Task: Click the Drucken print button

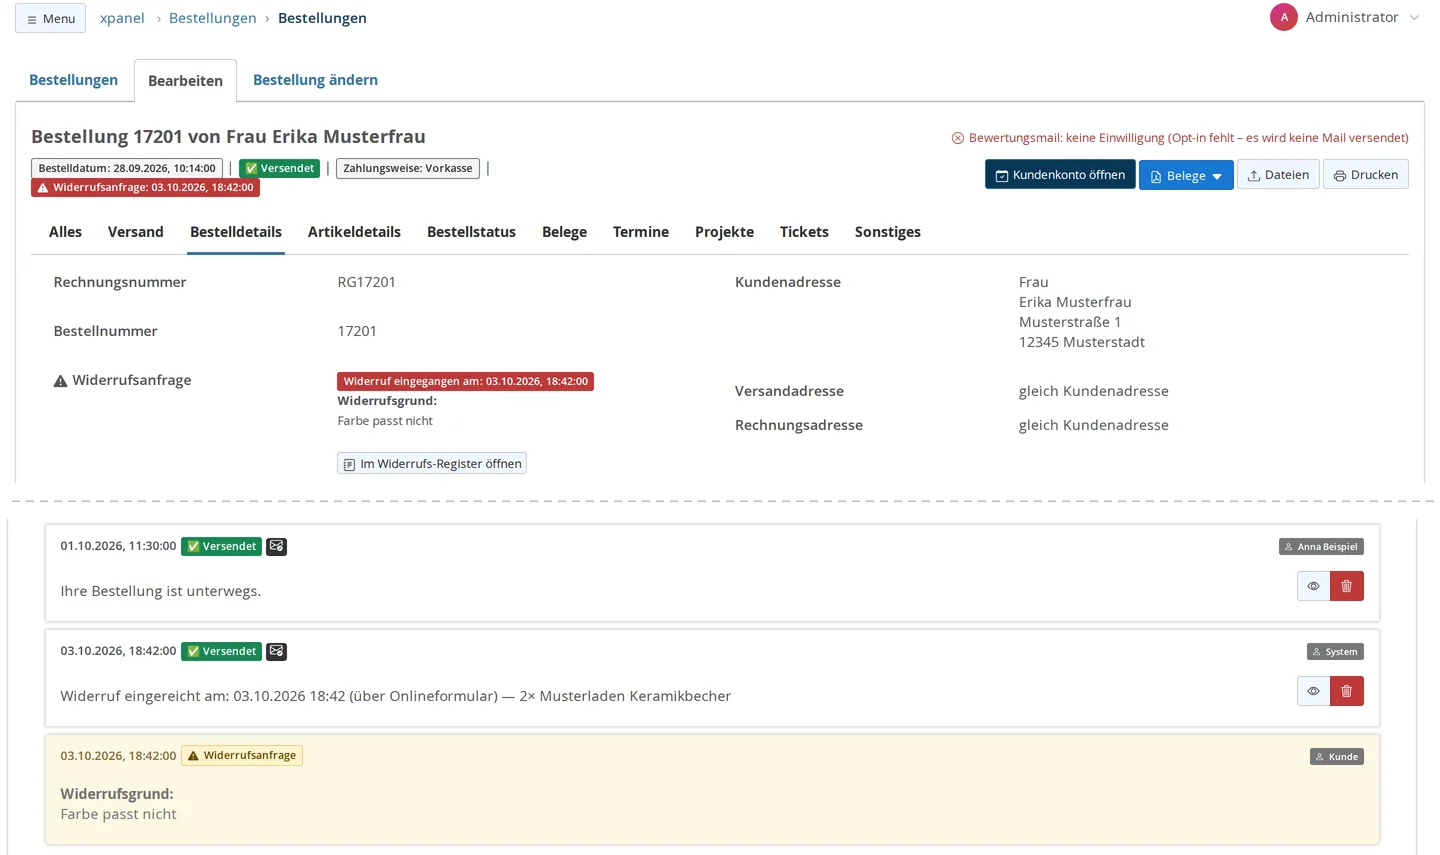Action: point(1366,175)
